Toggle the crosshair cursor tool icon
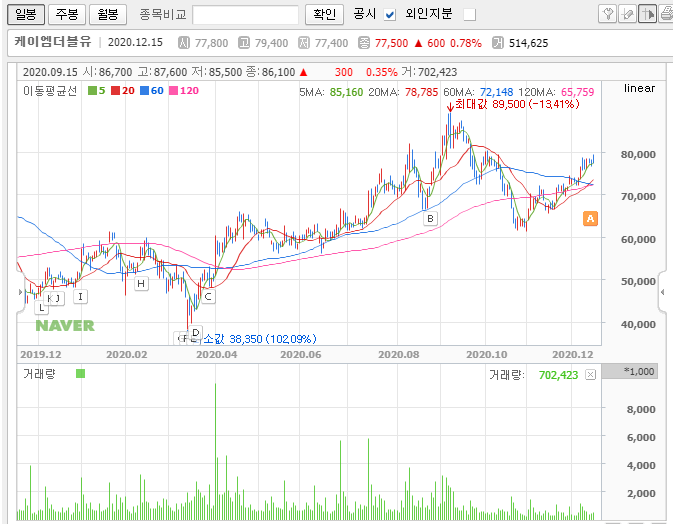Screen dimensions: 673x524 647,14
